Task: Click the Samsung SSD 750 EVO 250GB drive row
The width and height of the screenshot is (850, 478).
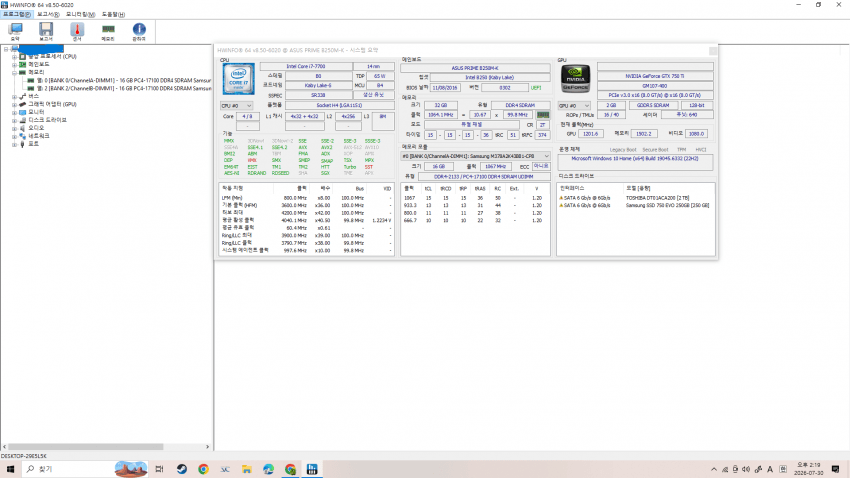Action: coord(635,205)
